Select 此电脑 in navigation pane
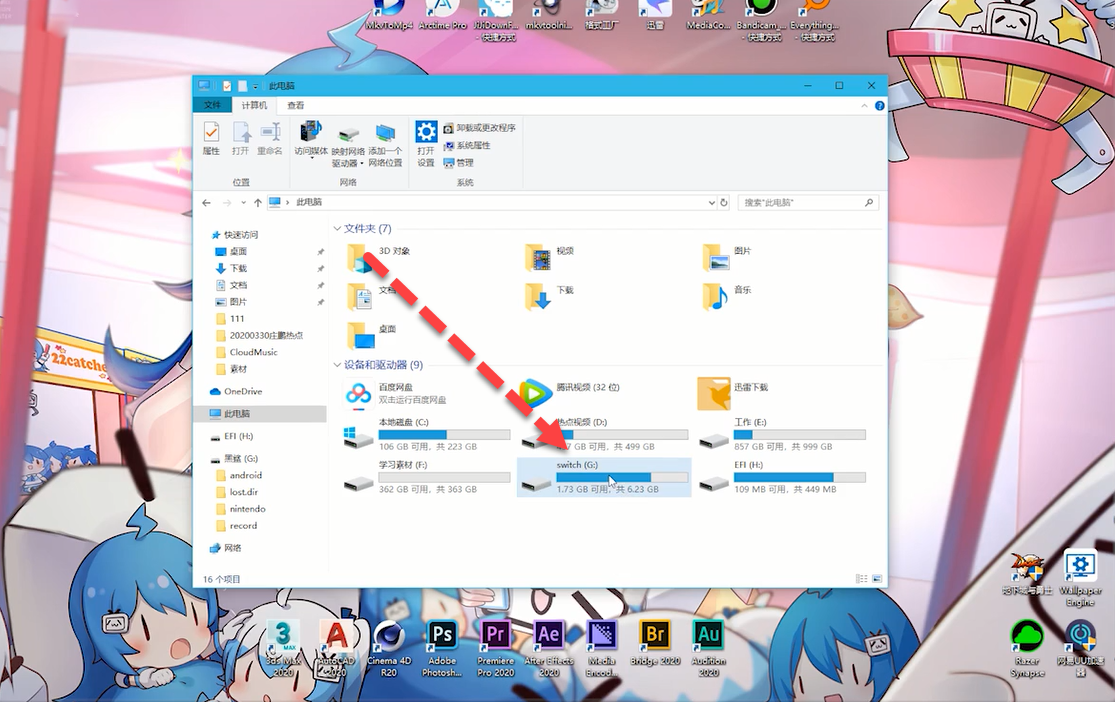The image size is (1115, 702). tap(260, 413)
